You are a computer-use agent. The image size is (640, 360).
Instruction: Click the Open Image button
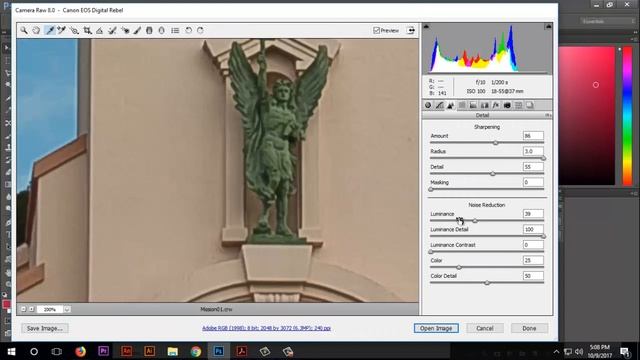pos(436,328)
